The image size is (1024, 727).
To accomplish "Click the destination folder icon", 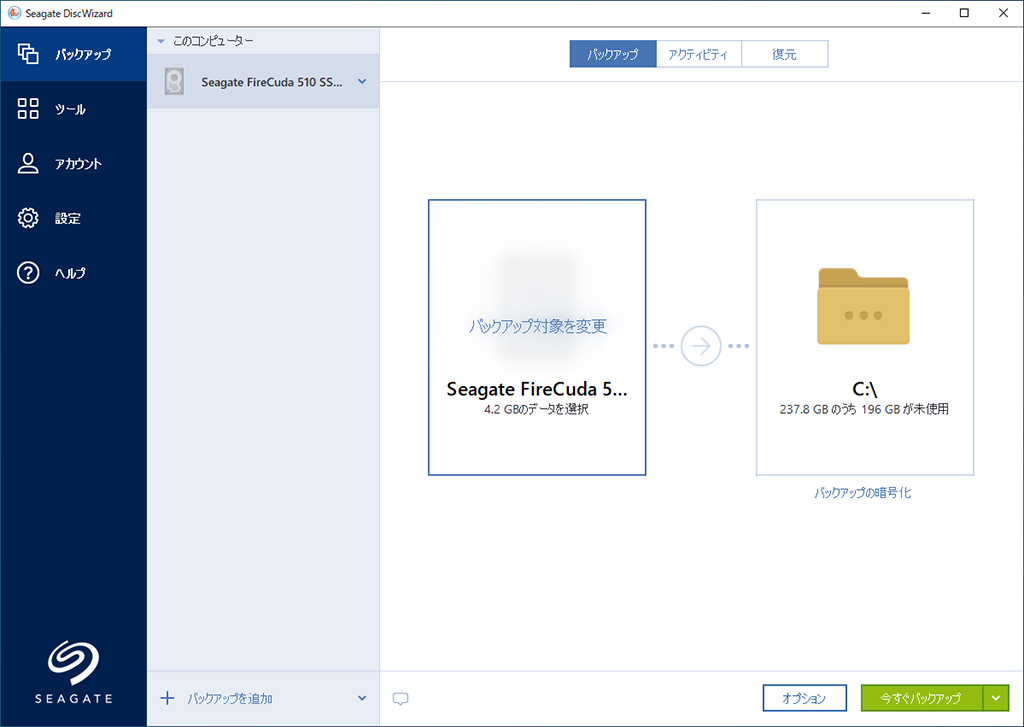I will [863, 306].
